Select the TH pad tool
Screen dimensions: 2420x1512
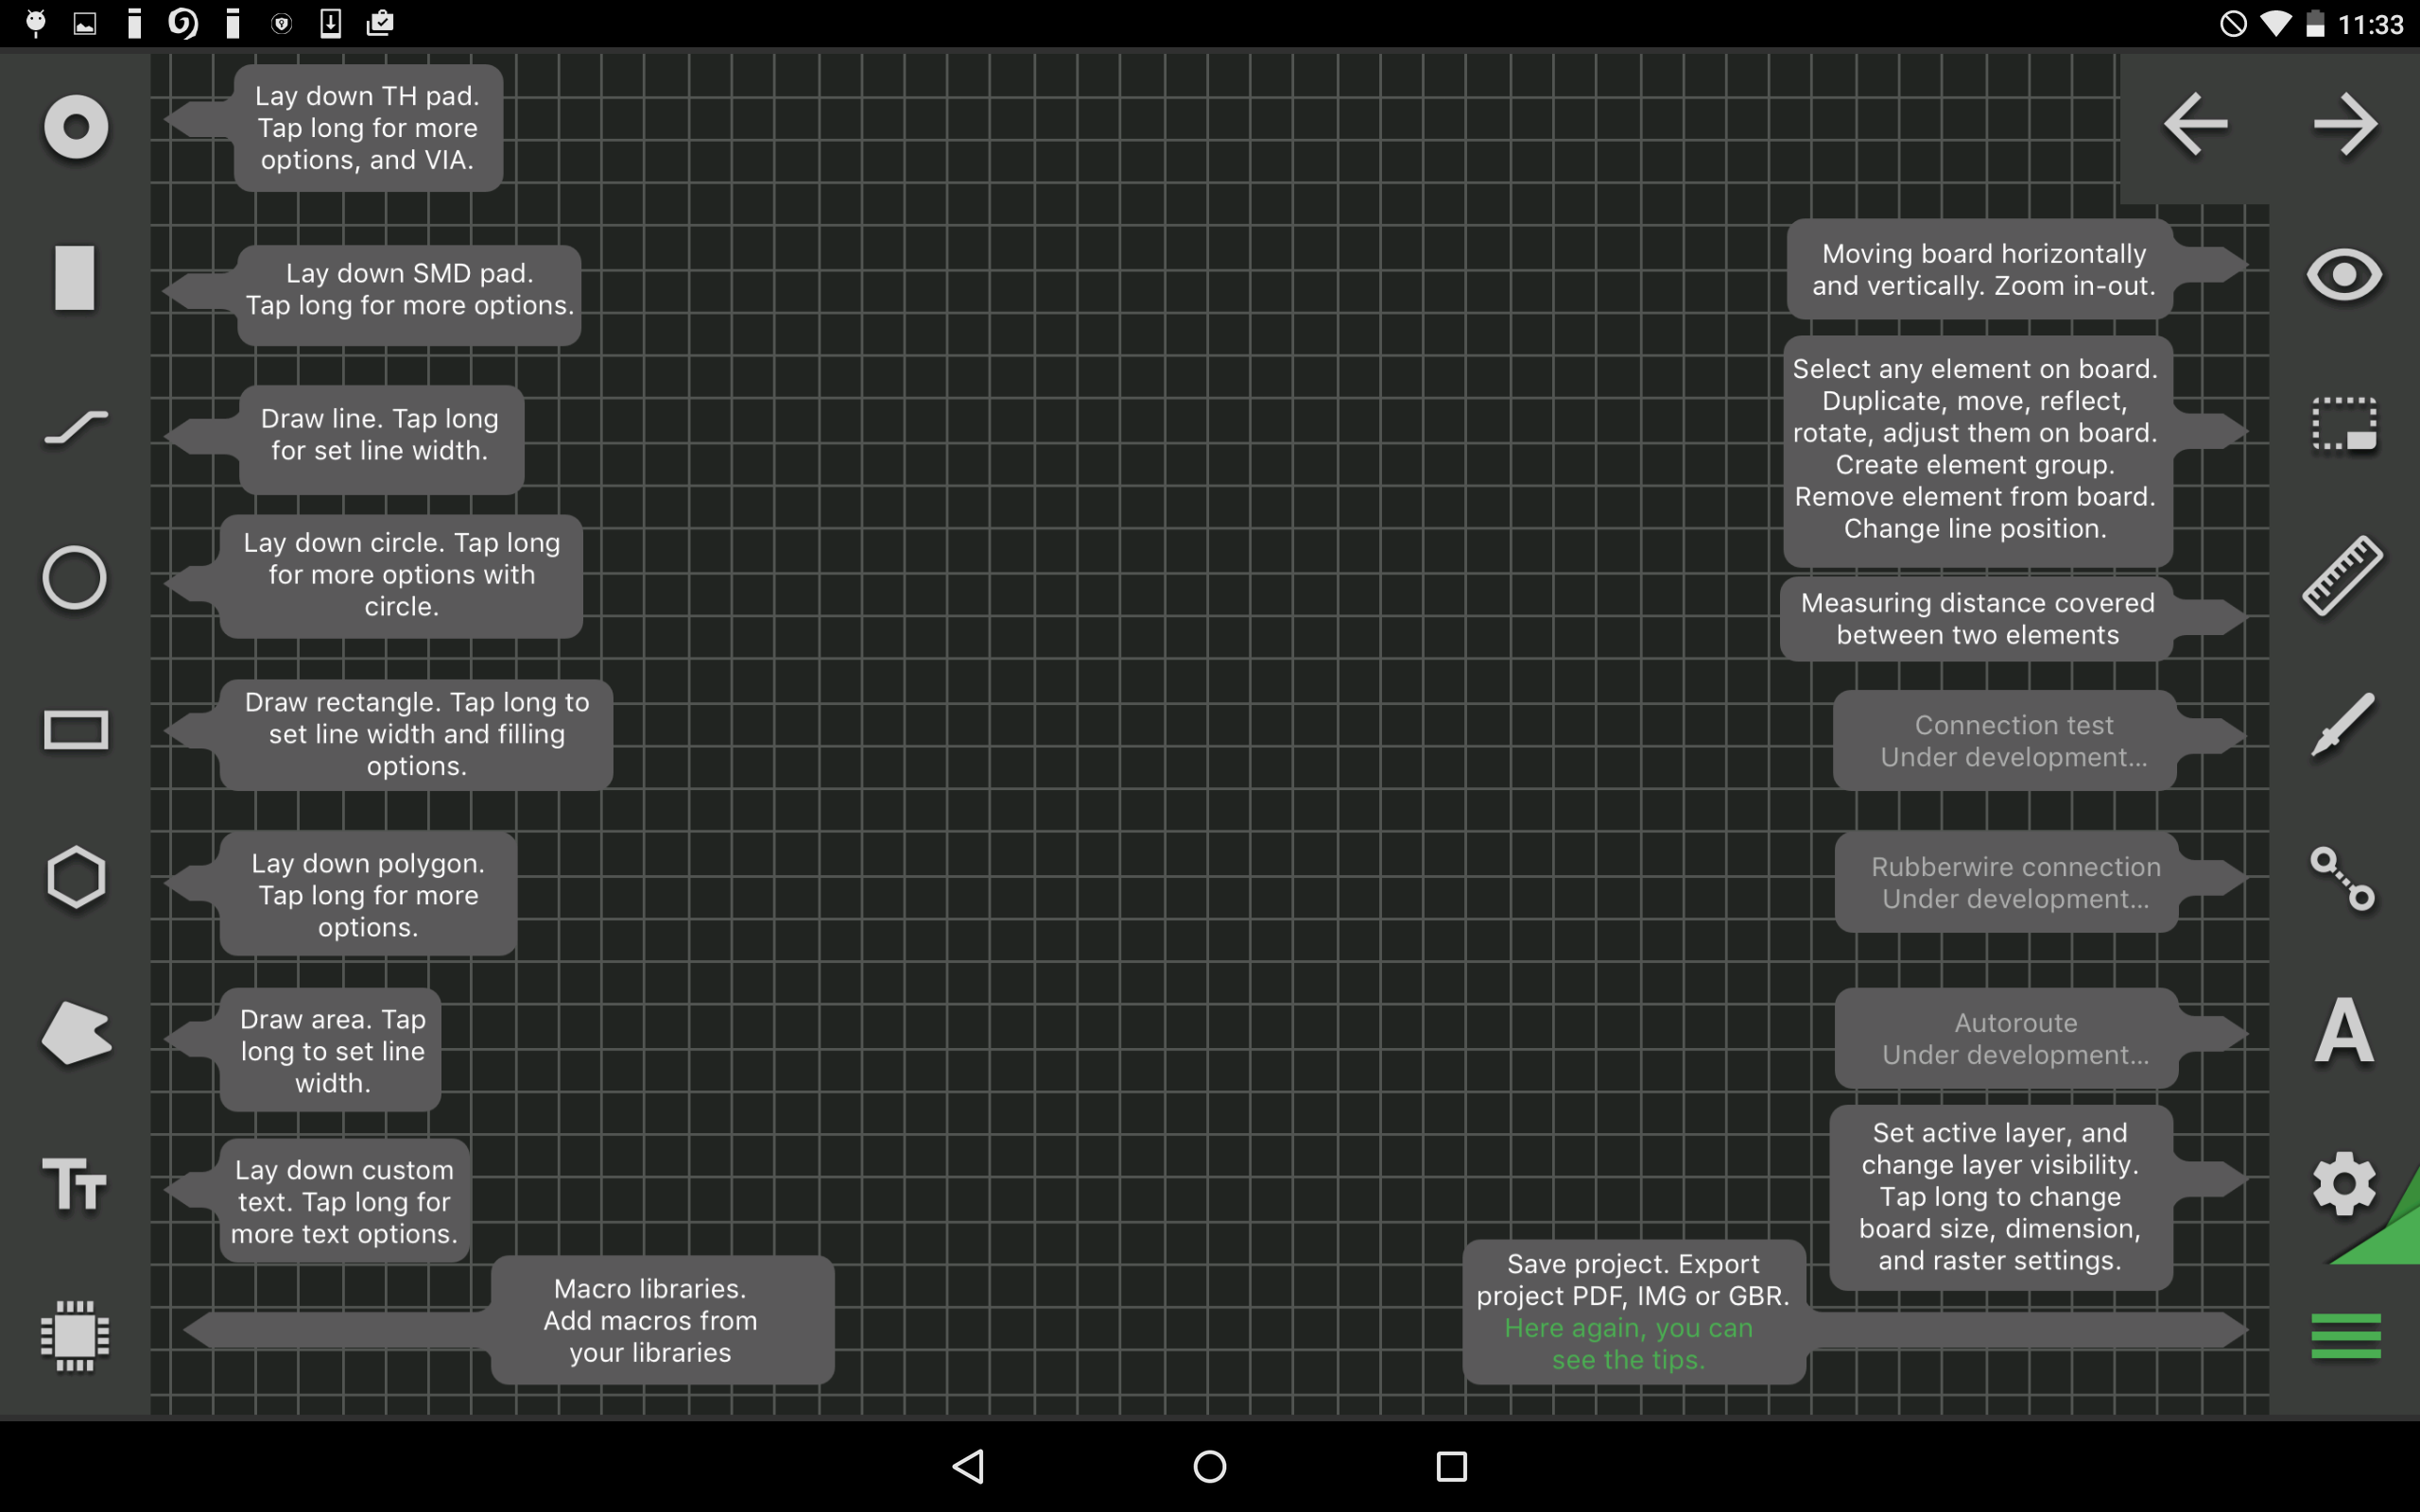pyautogui.click(x=75, y=127)
